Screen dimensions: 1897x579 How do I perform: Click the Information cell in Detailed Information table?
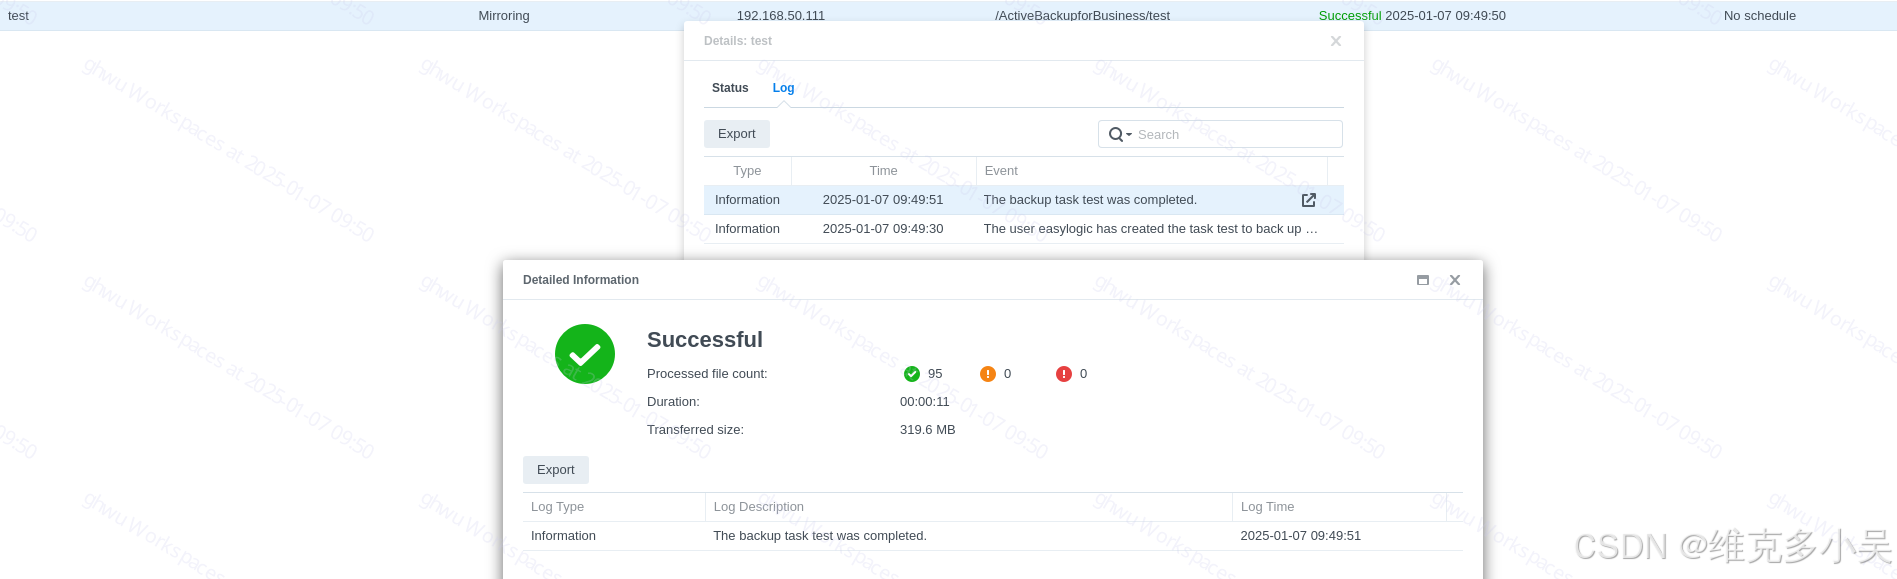[563, 536]
